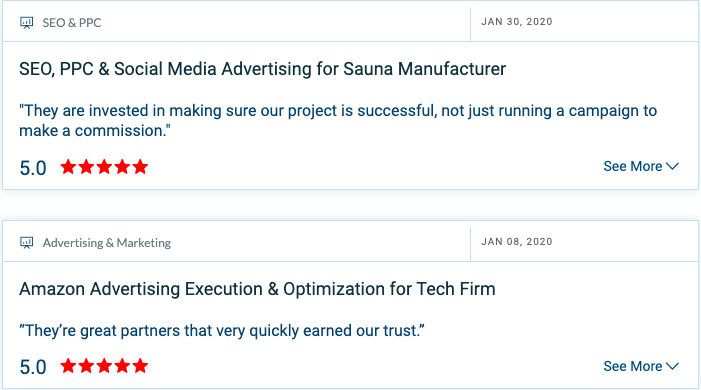Click the quote about earning our trust
This screenshot has height=390, width=701.
pyautogui.click(x=222, y=331)
